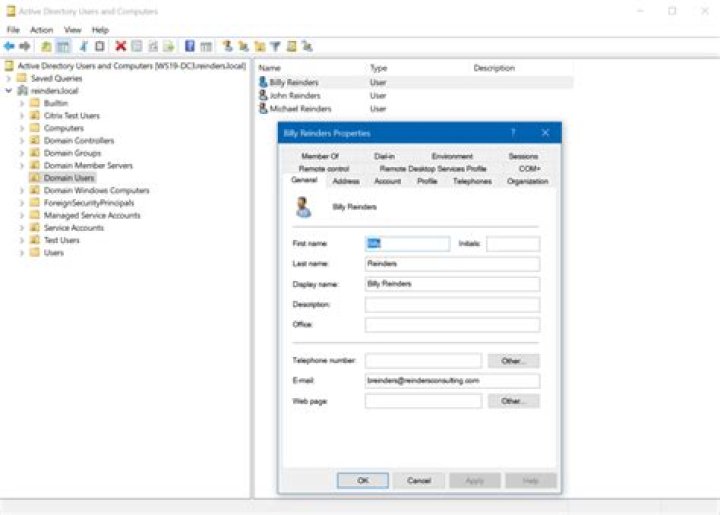Click the Office input field
The image size is (720, 515).
click(452, 325)
